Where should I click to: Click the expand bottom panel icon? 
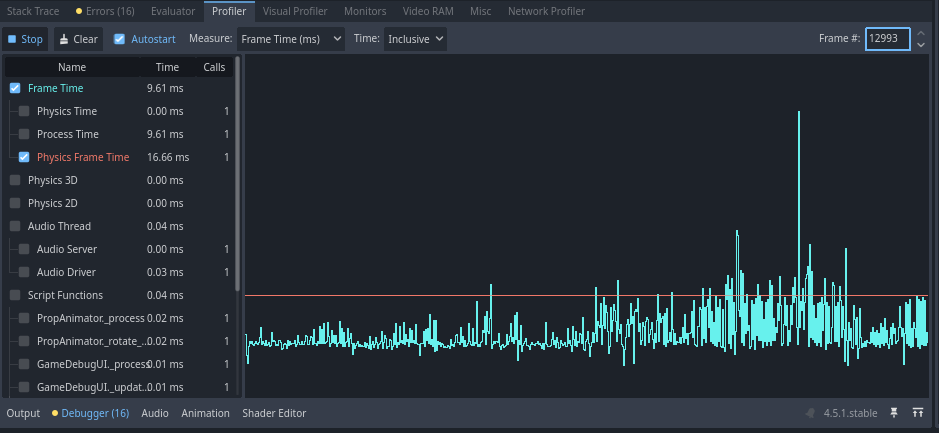coord(917,413)
